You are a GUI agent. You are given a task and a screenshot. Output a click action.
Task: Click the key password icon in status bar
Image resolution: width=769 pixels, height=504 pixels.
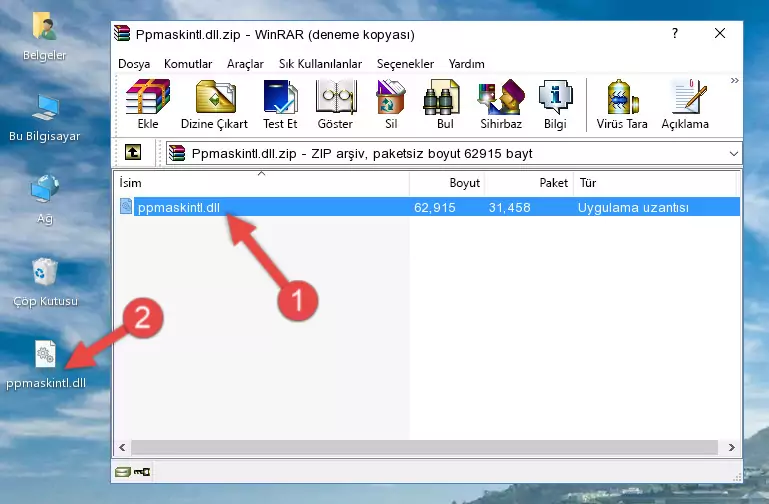[x=142, y=472]
